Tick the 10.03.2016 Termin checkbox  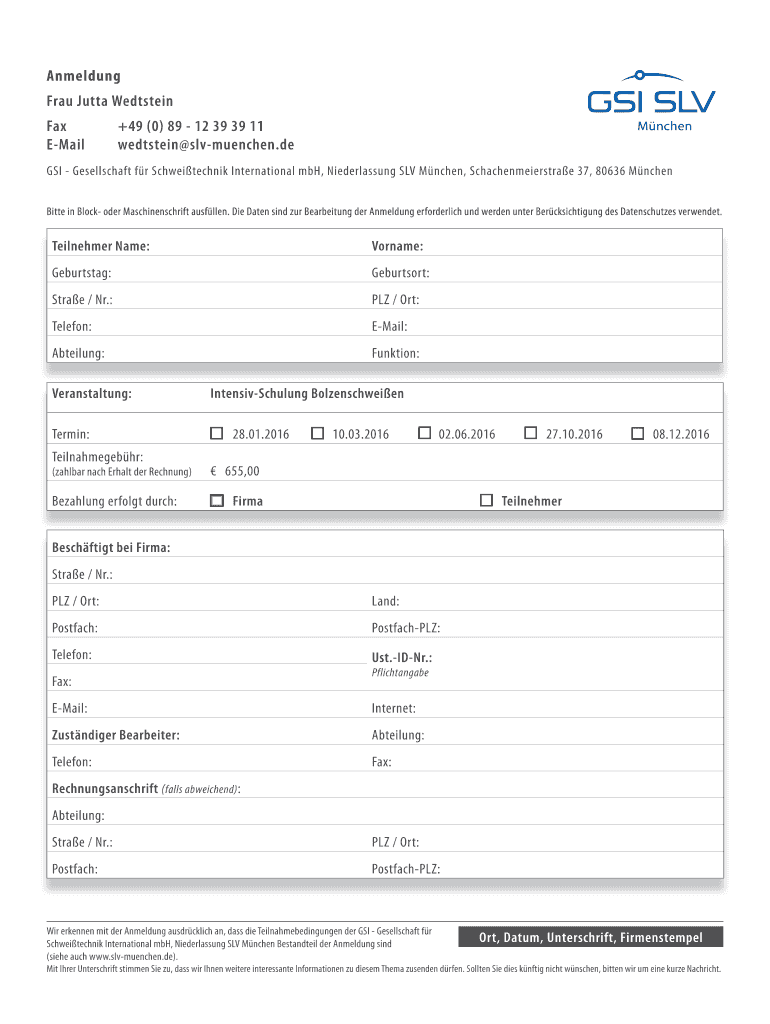click(318, 433)
